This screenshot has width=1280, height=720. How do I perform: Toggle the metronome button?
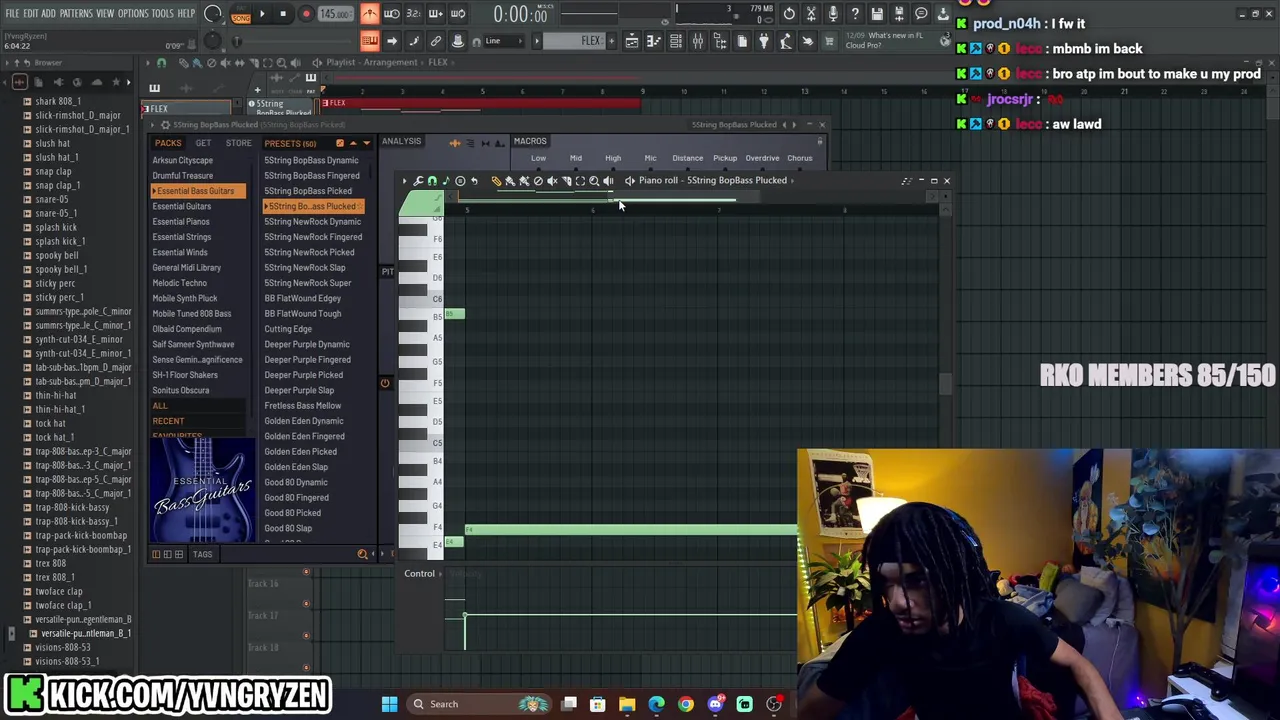370,14
